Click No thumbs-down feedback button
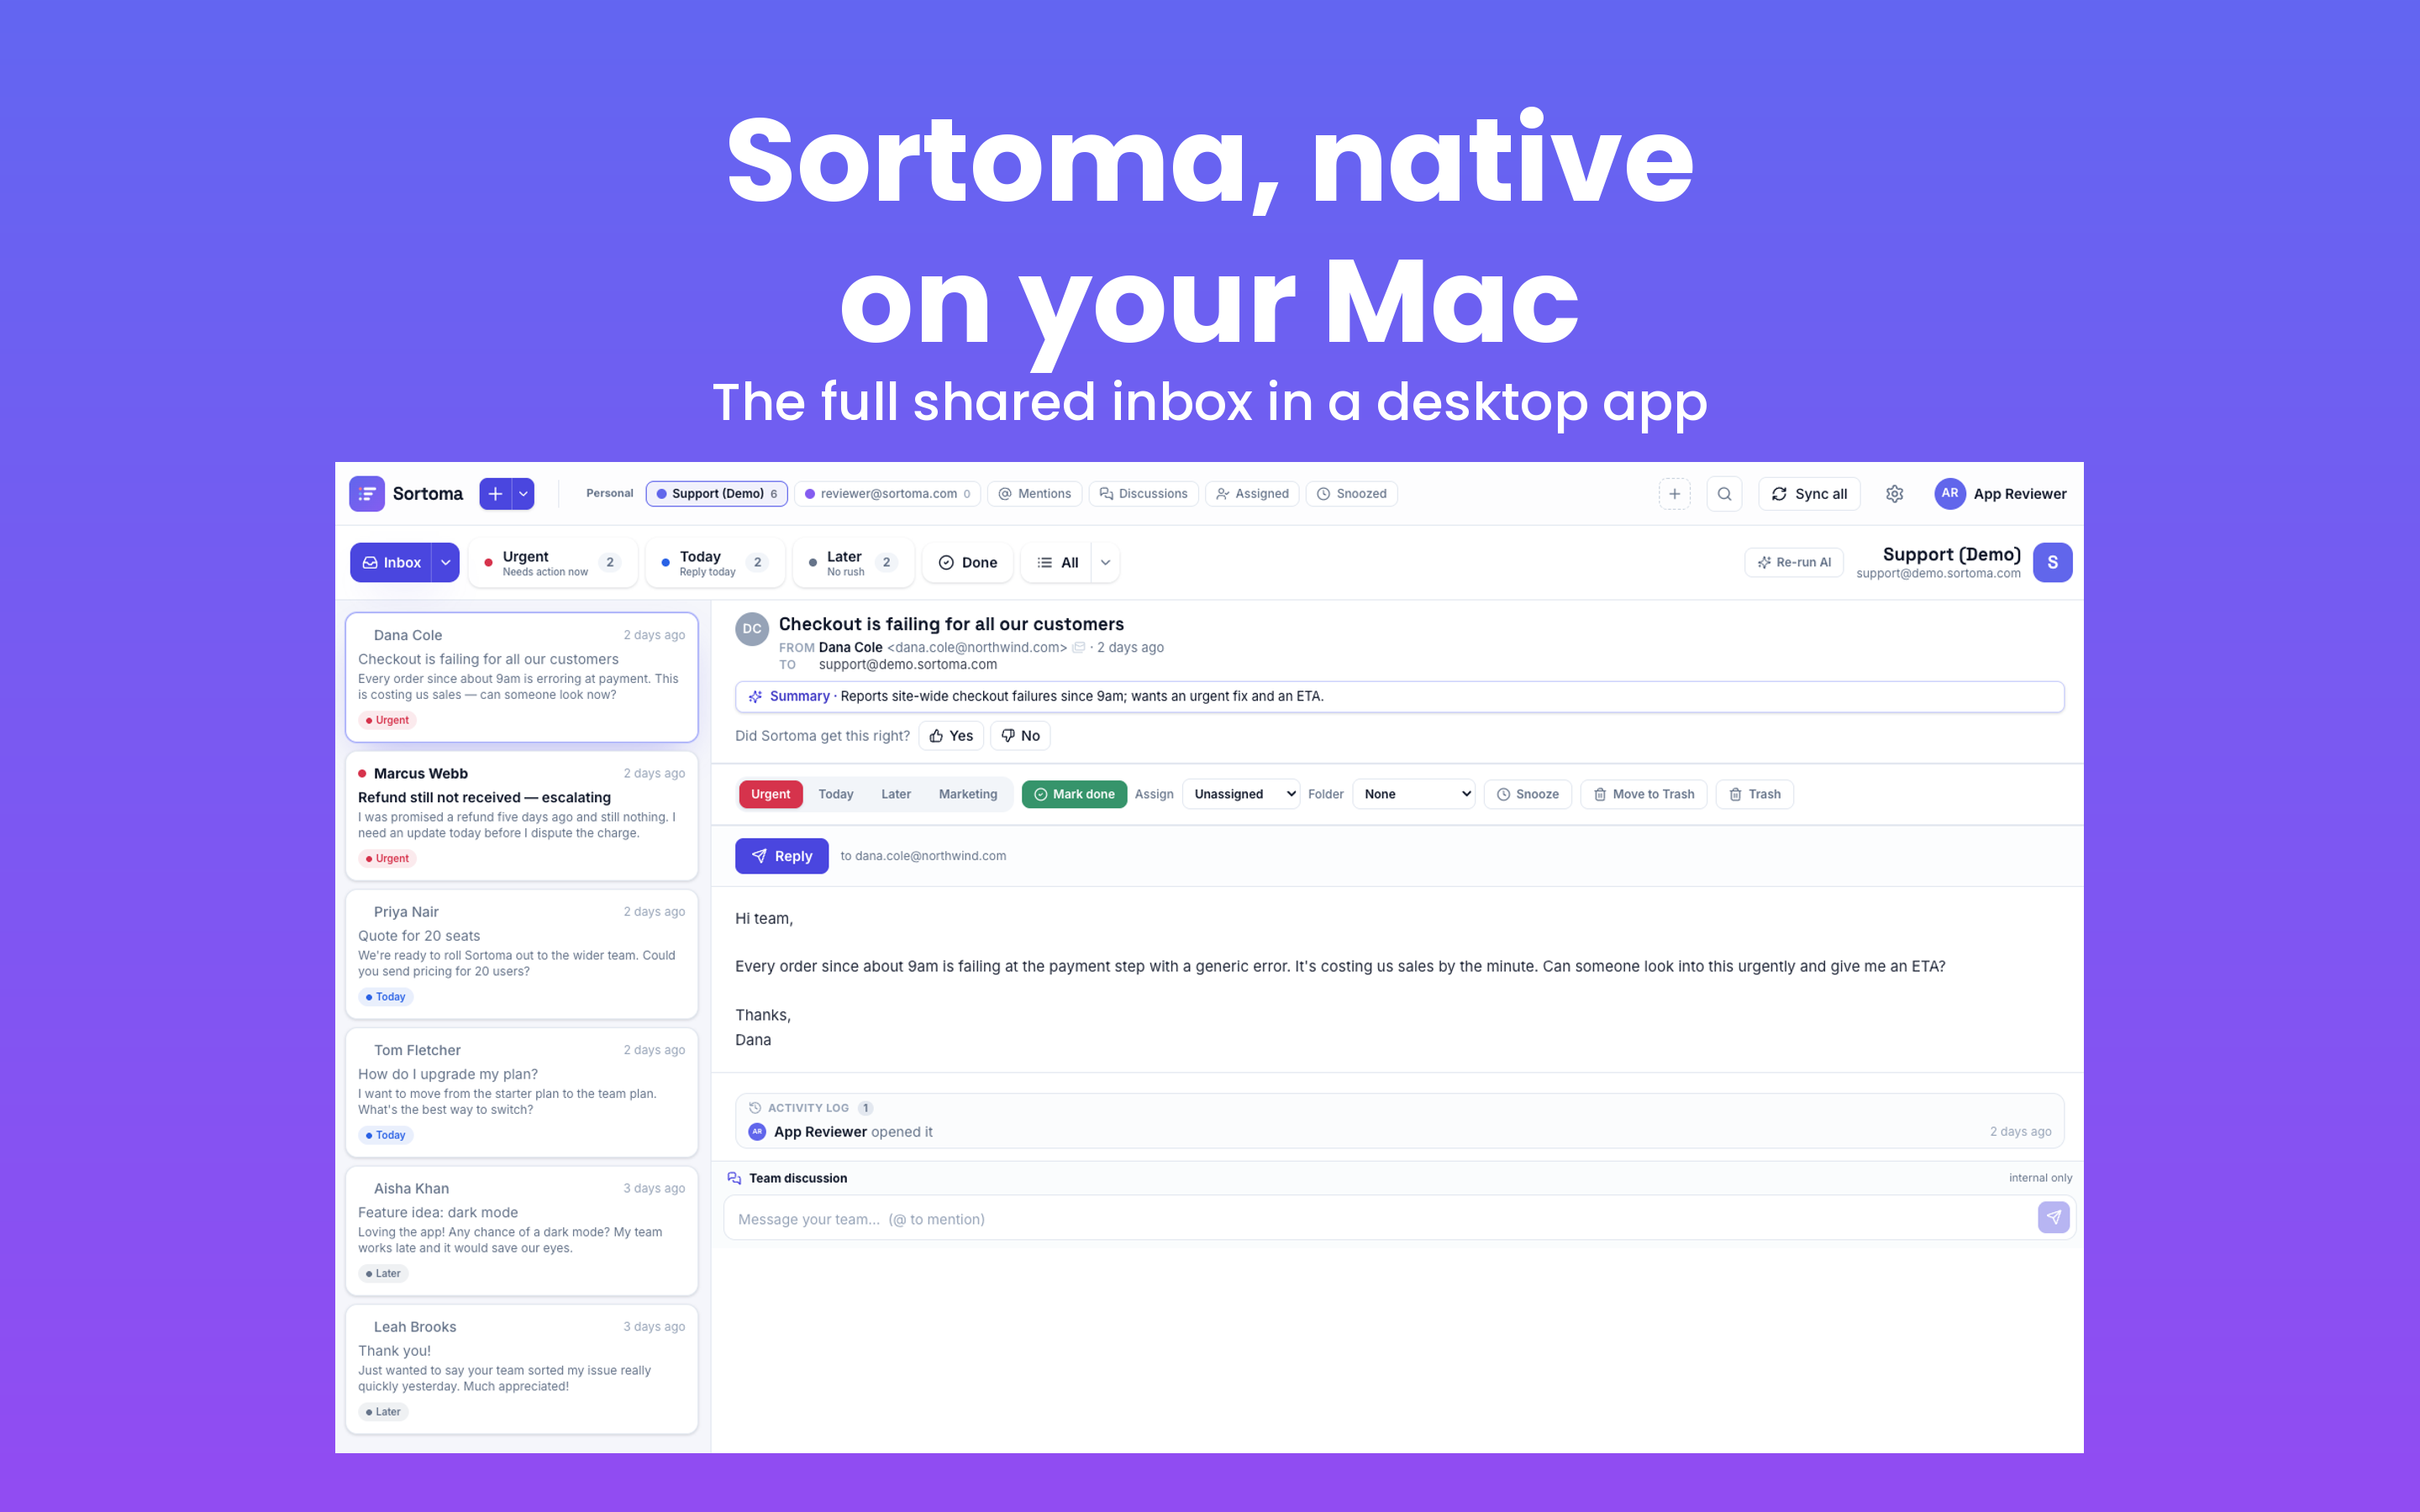The image size is (2420, 1512). [1021, 736]
